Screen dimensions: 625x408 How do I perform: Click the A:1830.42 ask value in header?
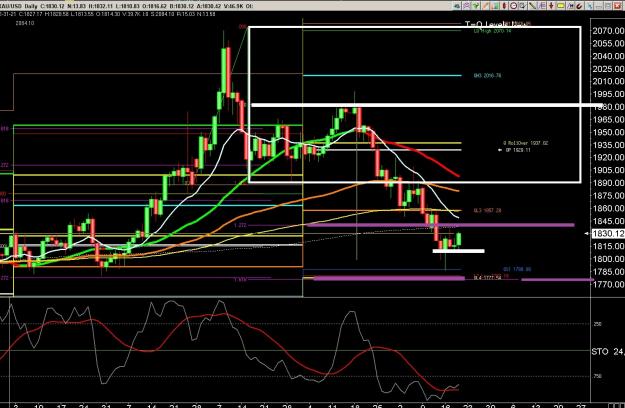tap(209, 6)
